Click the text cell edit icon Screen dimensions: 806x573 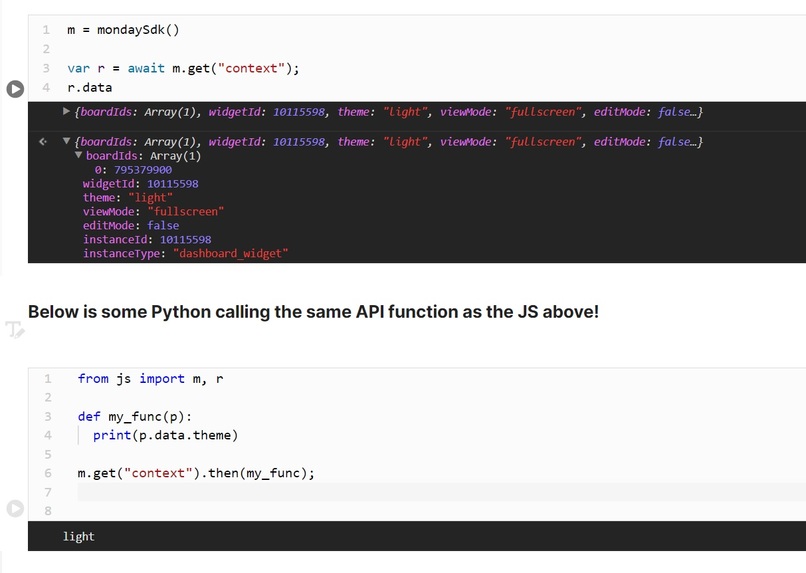tap(14, 329)
